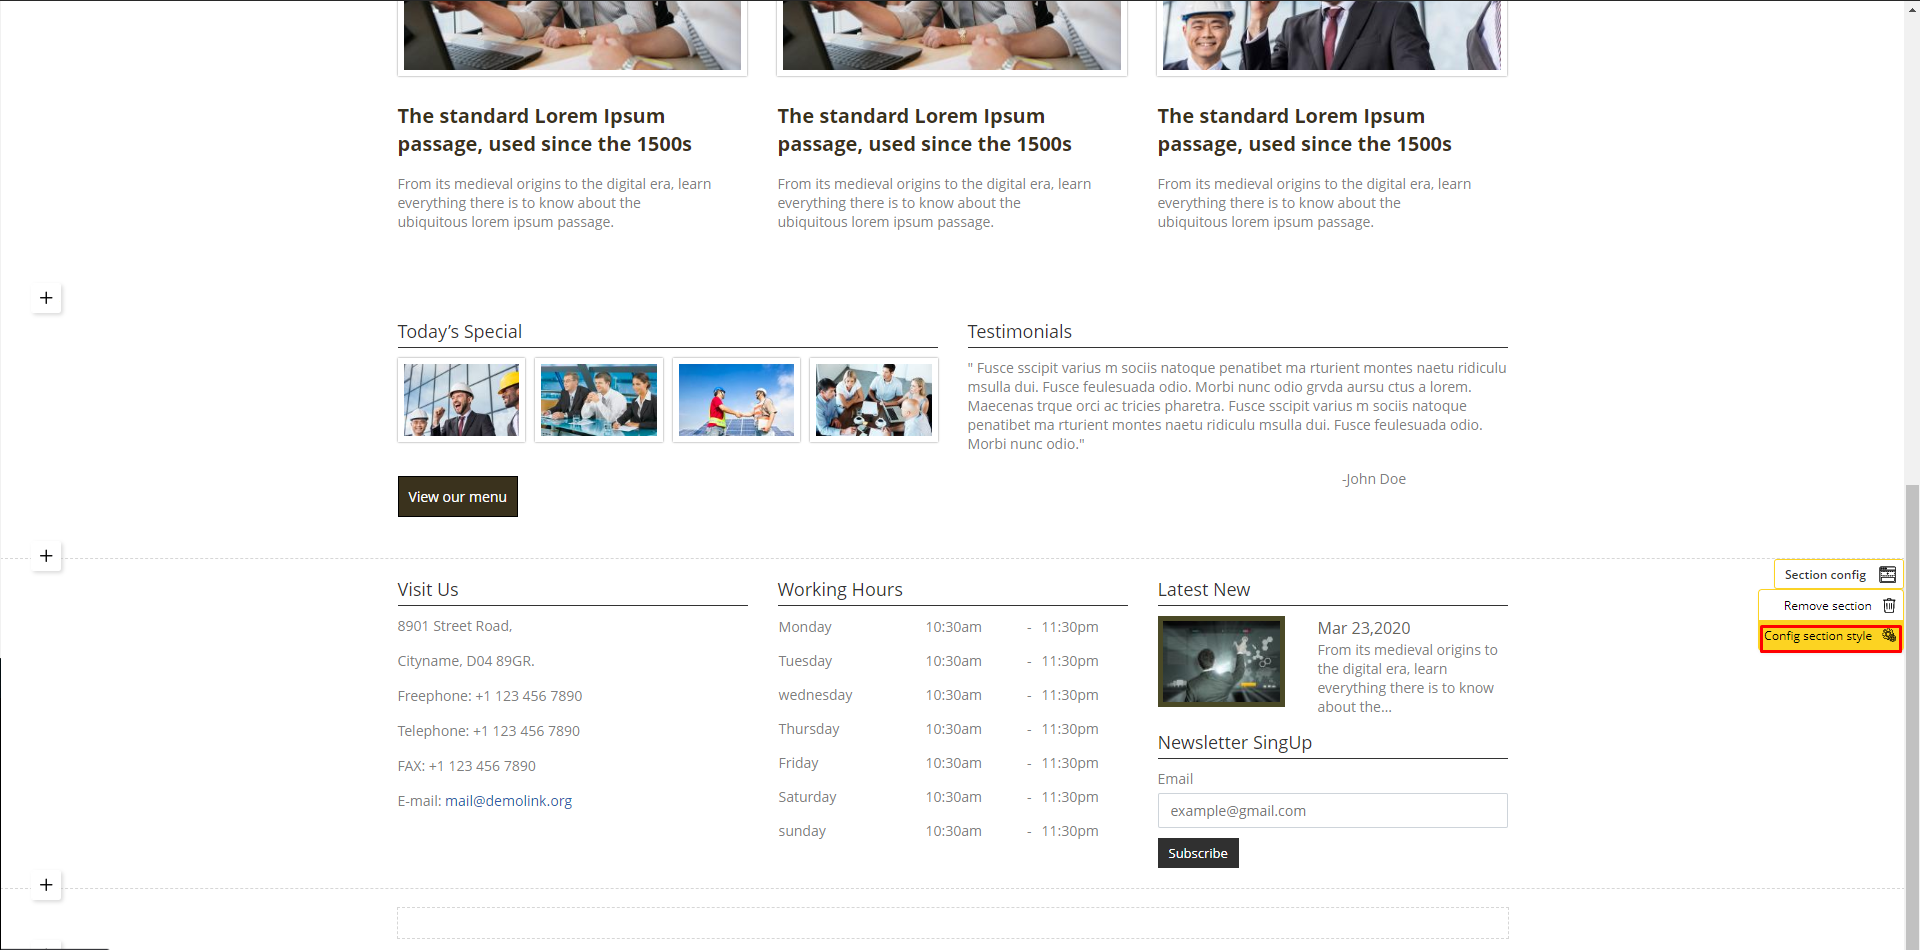Open the Latest New article thumbnail
1920x950 pixels.
point(1221,661)
